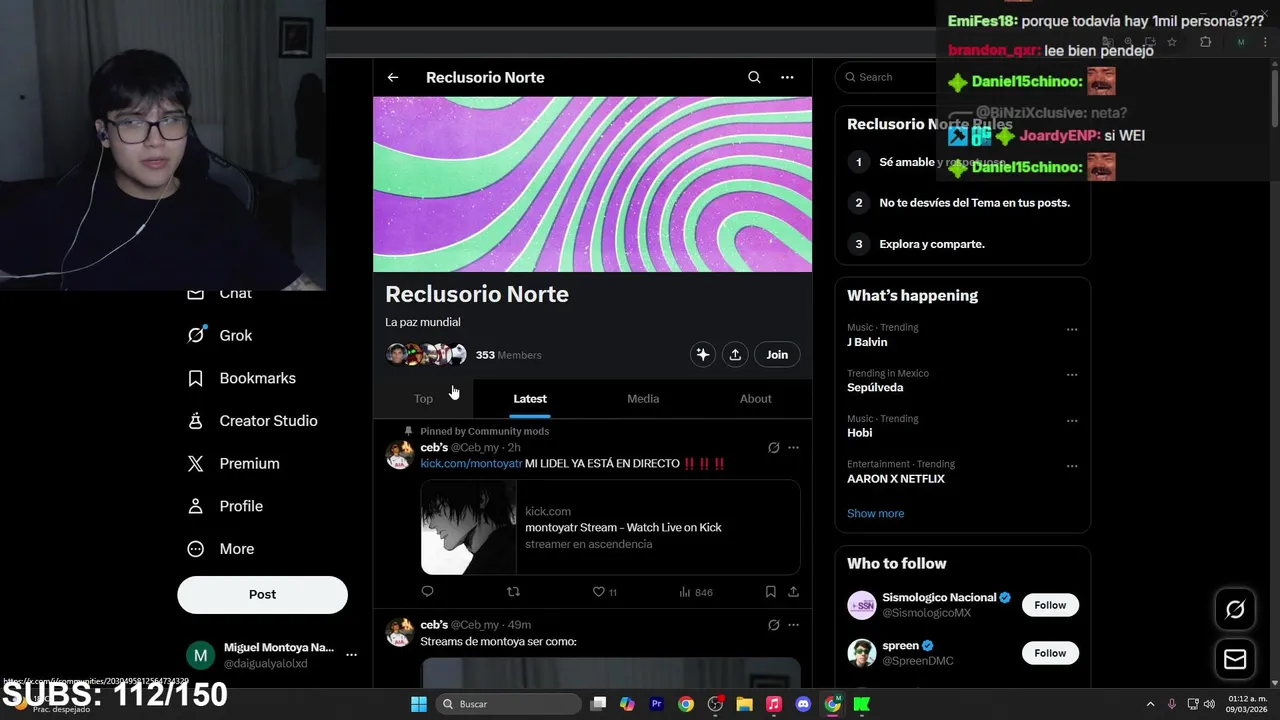
Task: Join the Reclusorio Norte community
Action: tap(777, 354)
